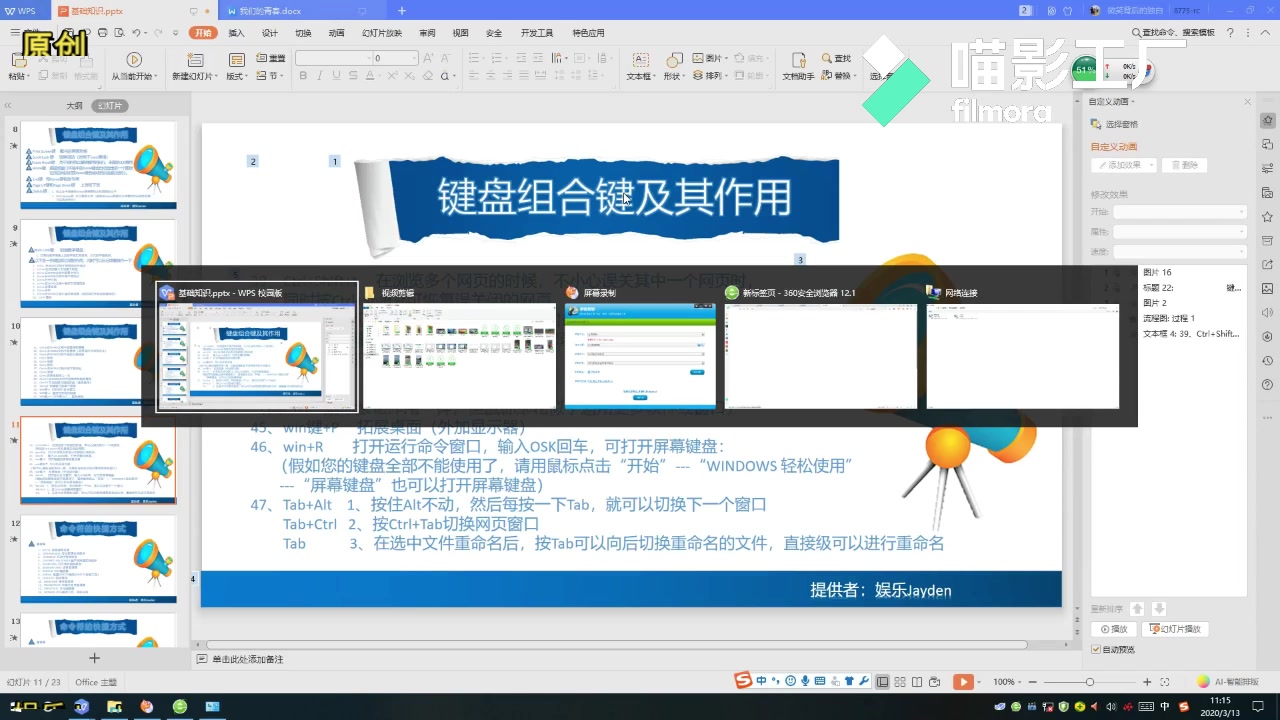Open 排列 arrange dropdown
This screenshot has height=720, width=1280.
click(x=711, y=76)
